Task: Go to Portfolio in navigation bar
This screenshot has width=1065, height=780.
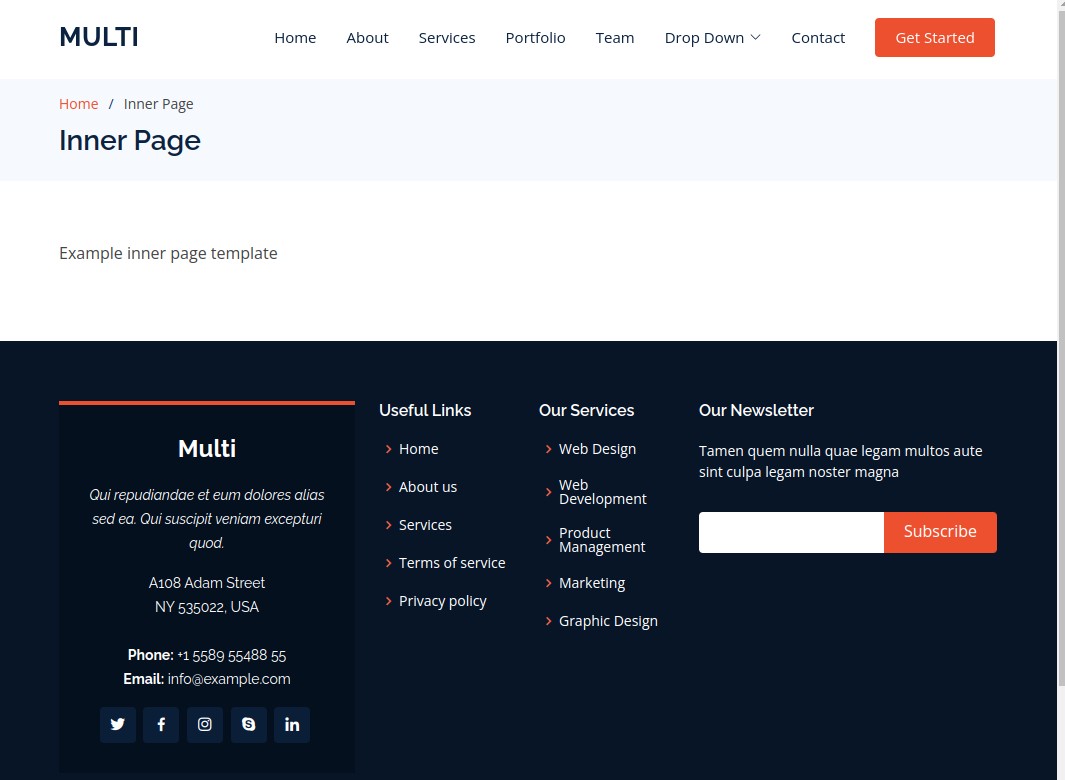Action: pyautogui.click(x=535, y=38)
